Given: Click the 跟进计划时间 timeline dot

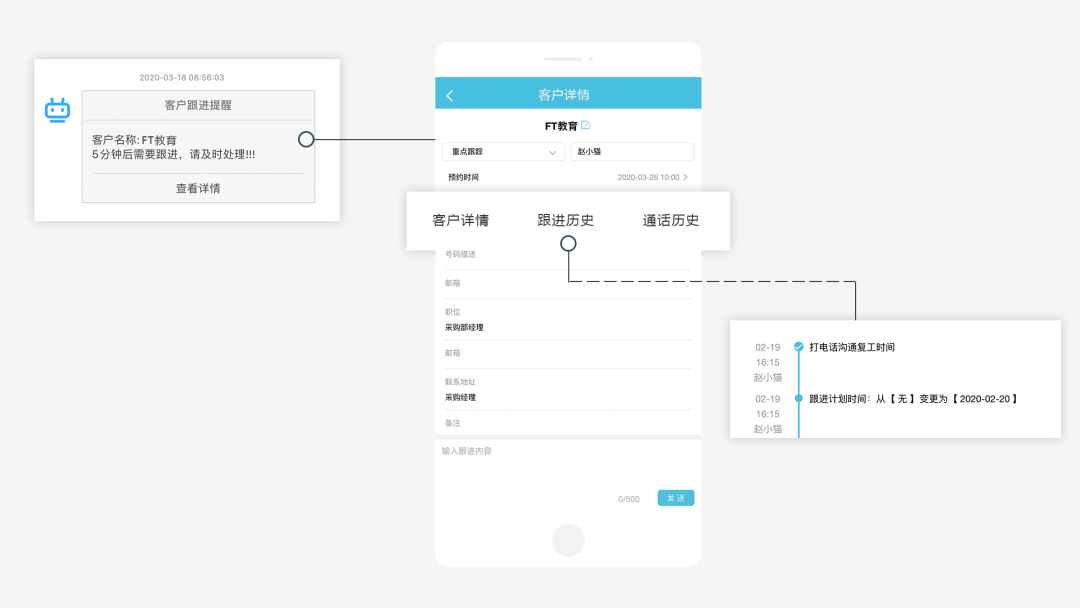Looking at the screenshot, I should click(798, 398).
